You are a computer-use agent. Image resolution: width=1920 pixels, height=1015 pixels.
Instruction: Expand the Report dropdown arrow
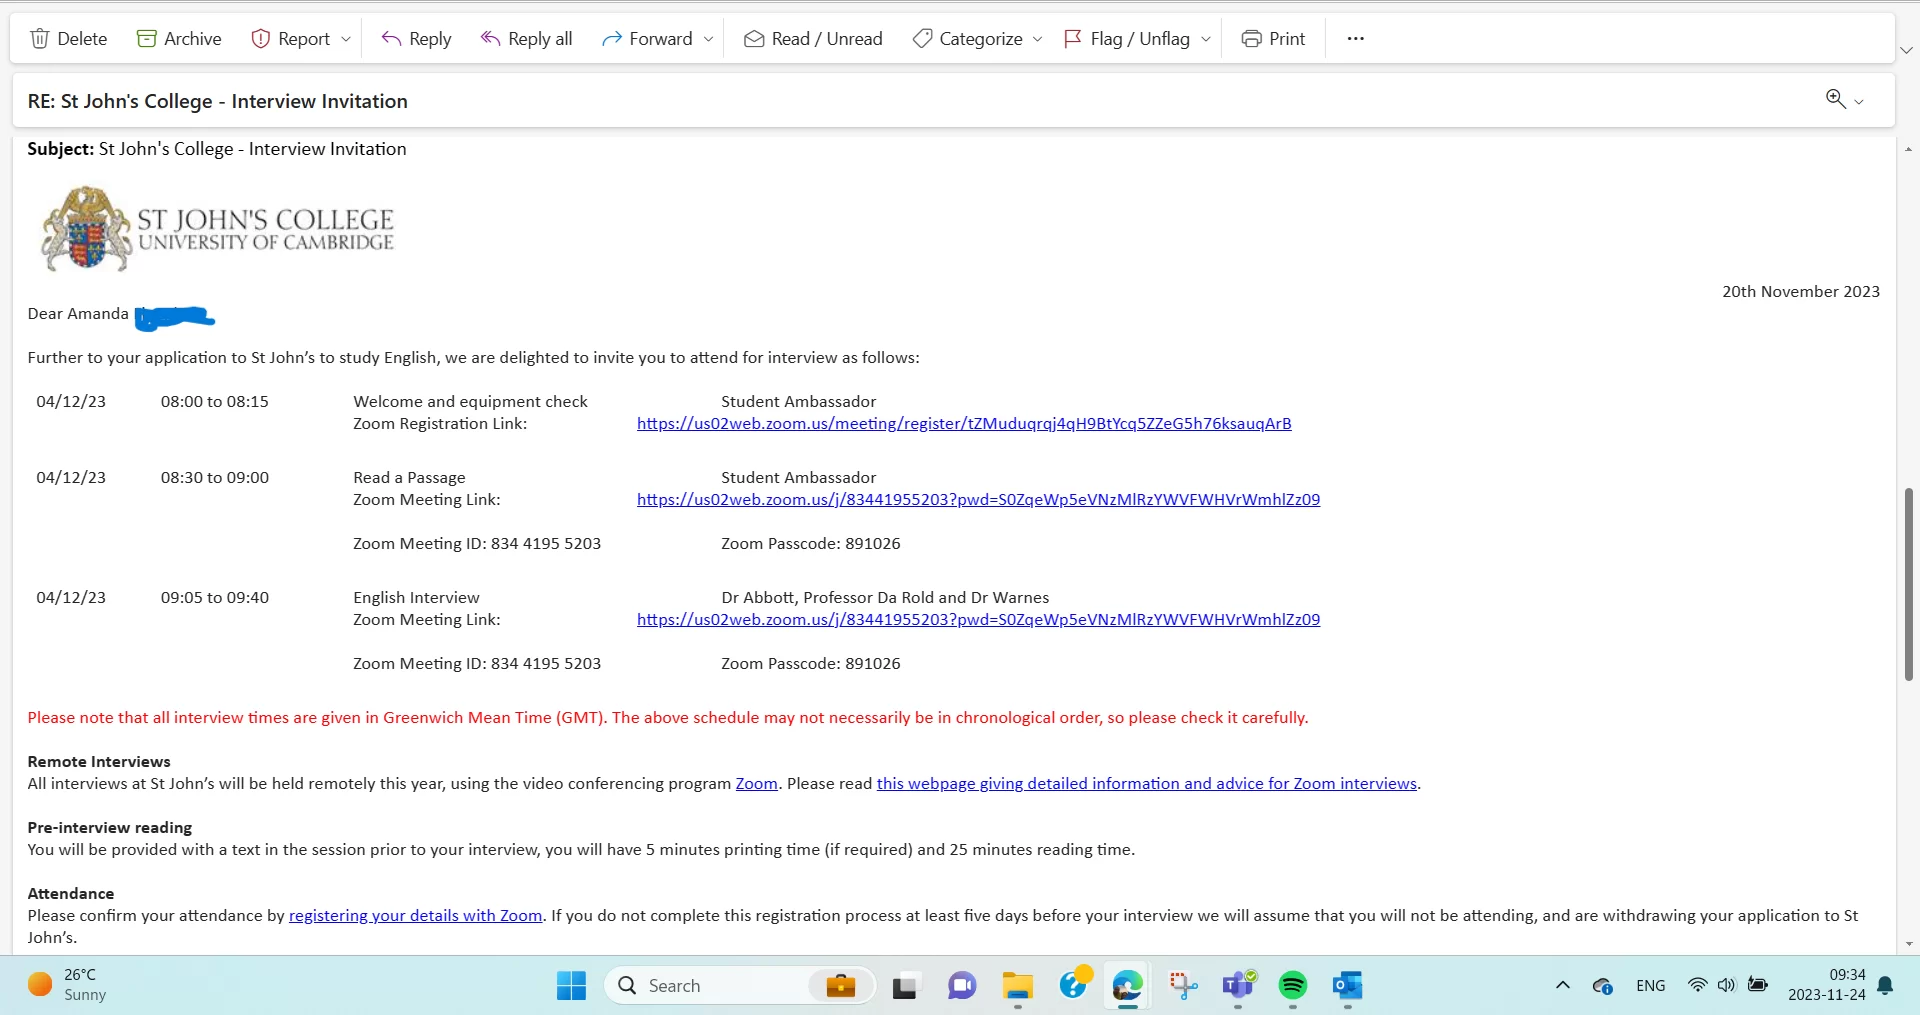point(346,39)
